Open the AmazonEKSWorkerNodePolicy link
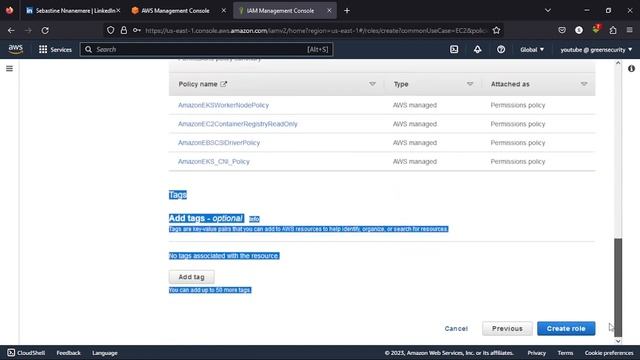The height and width of the screenshot is (360, 640). point(223,105)
